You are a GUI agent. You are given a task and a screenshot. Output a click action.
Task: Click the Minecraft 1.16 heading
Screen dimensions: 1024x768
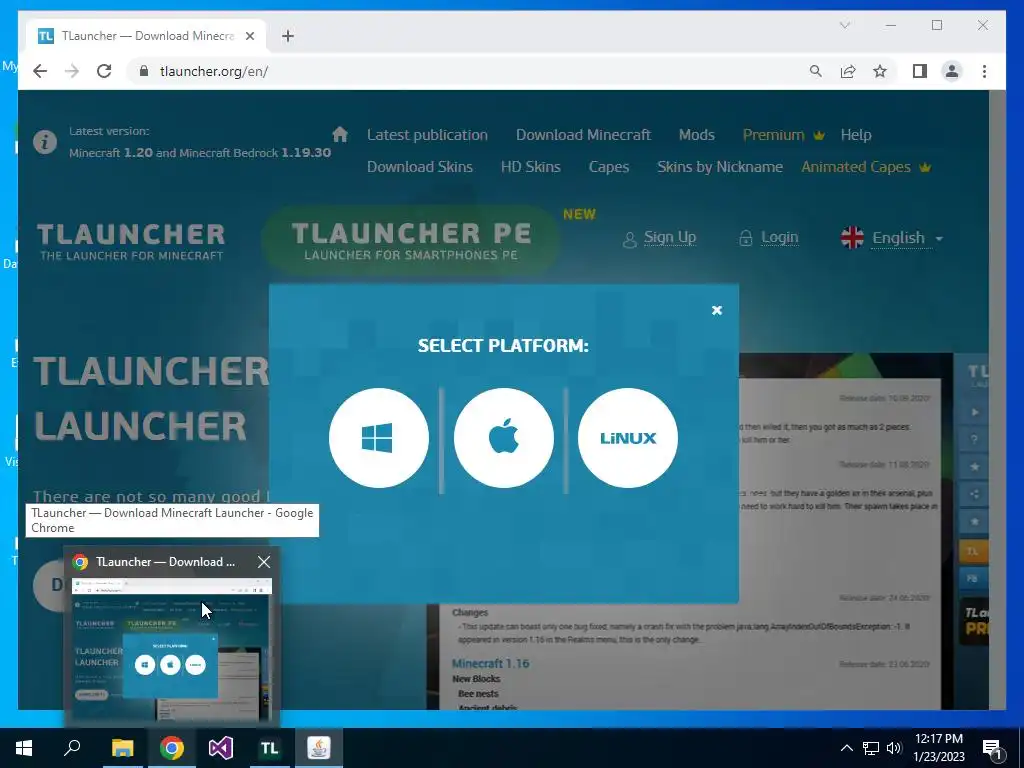(490, 664)
